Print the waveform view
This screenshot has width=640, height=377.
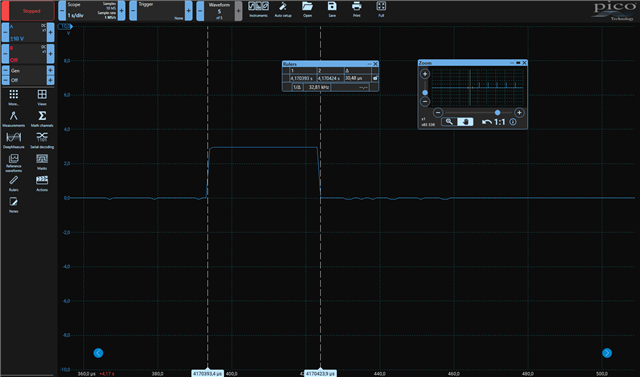tap(356, 9)
